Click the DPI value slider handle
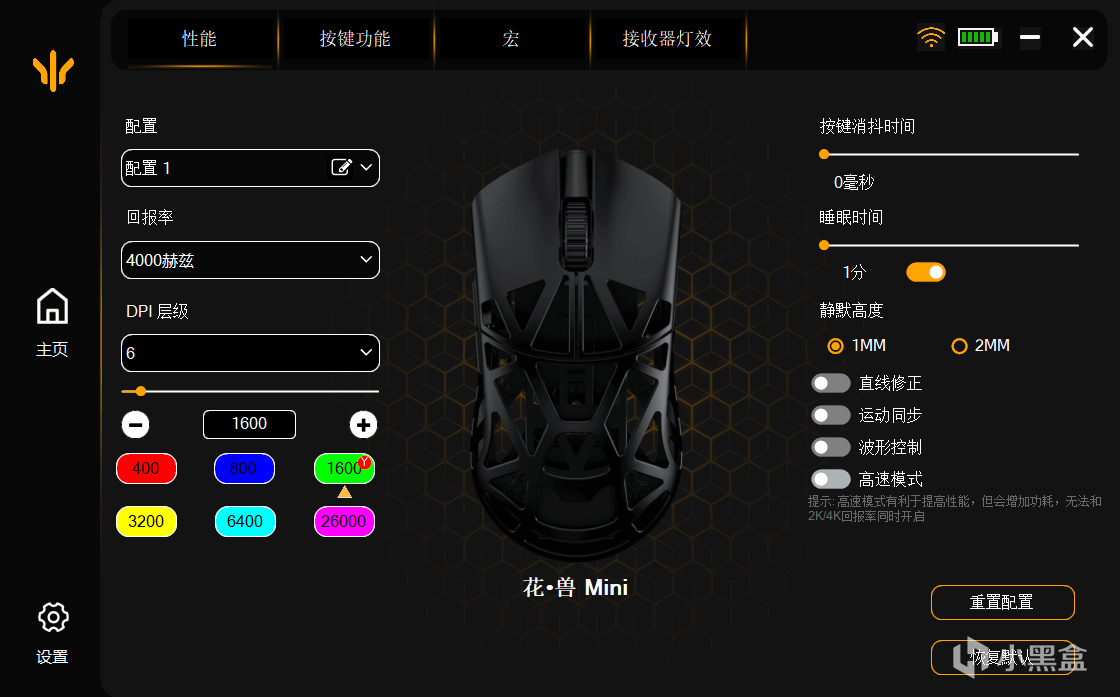This screenshot has width=1120, height=697. click(x=141, y=391)
